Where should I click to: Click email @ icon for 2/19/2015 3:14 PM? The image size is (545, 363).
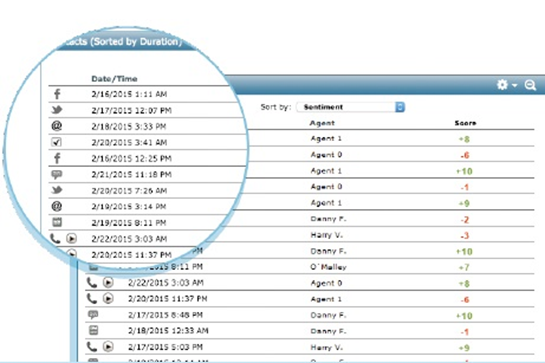pos(57,206)
